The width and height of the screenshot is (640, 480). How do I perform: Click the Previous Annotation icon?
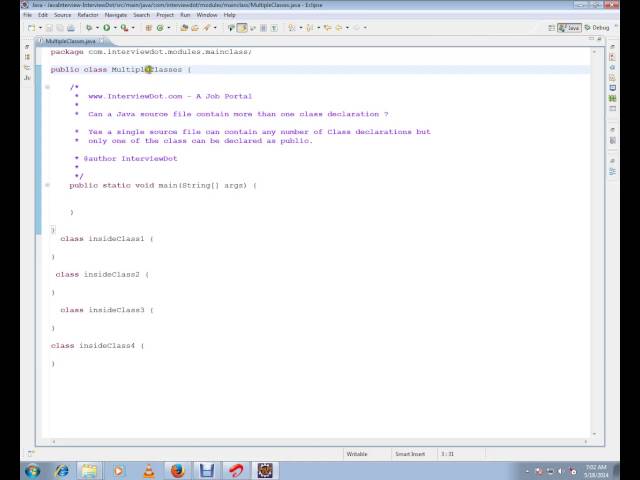(310, 28)
